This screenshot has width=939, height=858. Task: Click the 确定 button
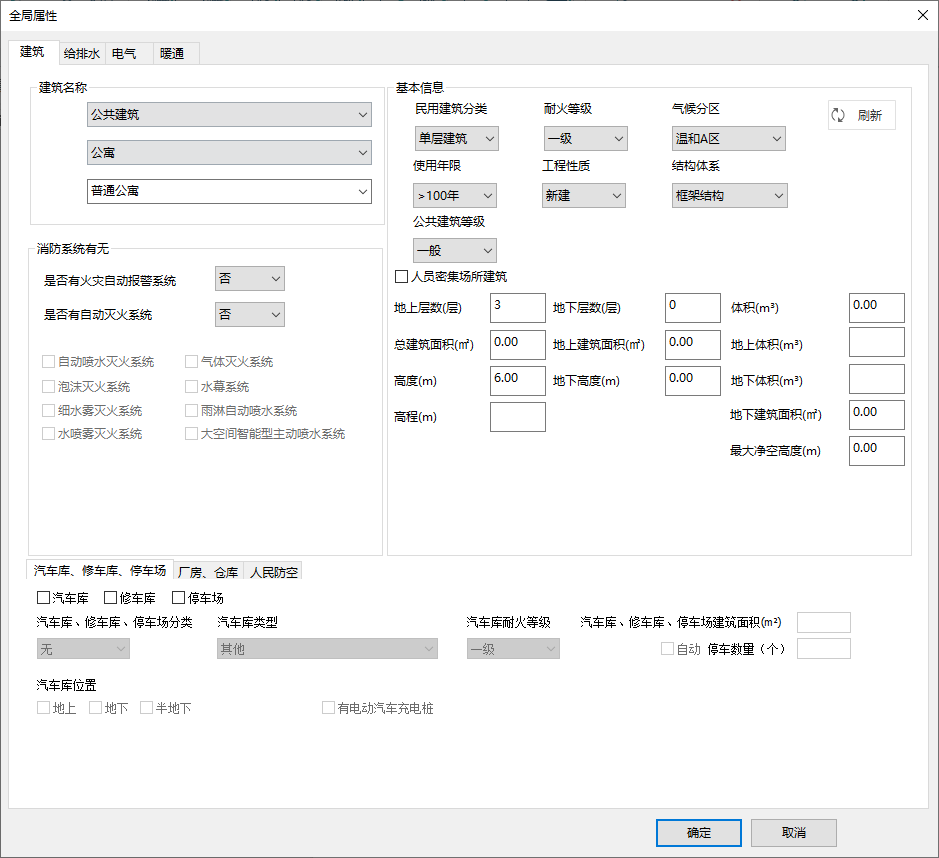click(x=698, y=833)
